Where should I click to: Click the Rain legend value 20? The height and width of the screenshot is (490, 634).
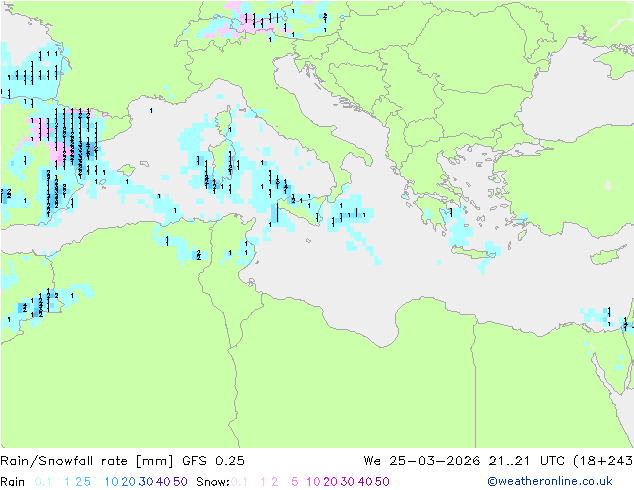pos(128,482)
